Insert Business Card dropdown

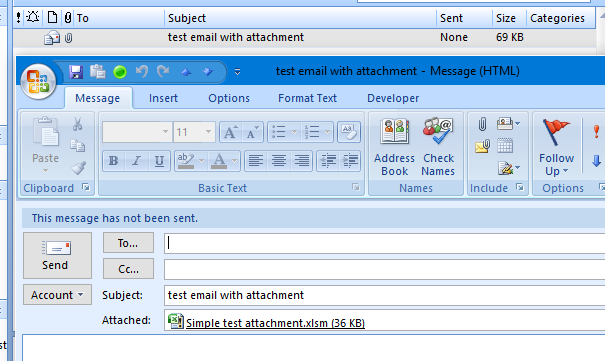click(x=509, y=124)
